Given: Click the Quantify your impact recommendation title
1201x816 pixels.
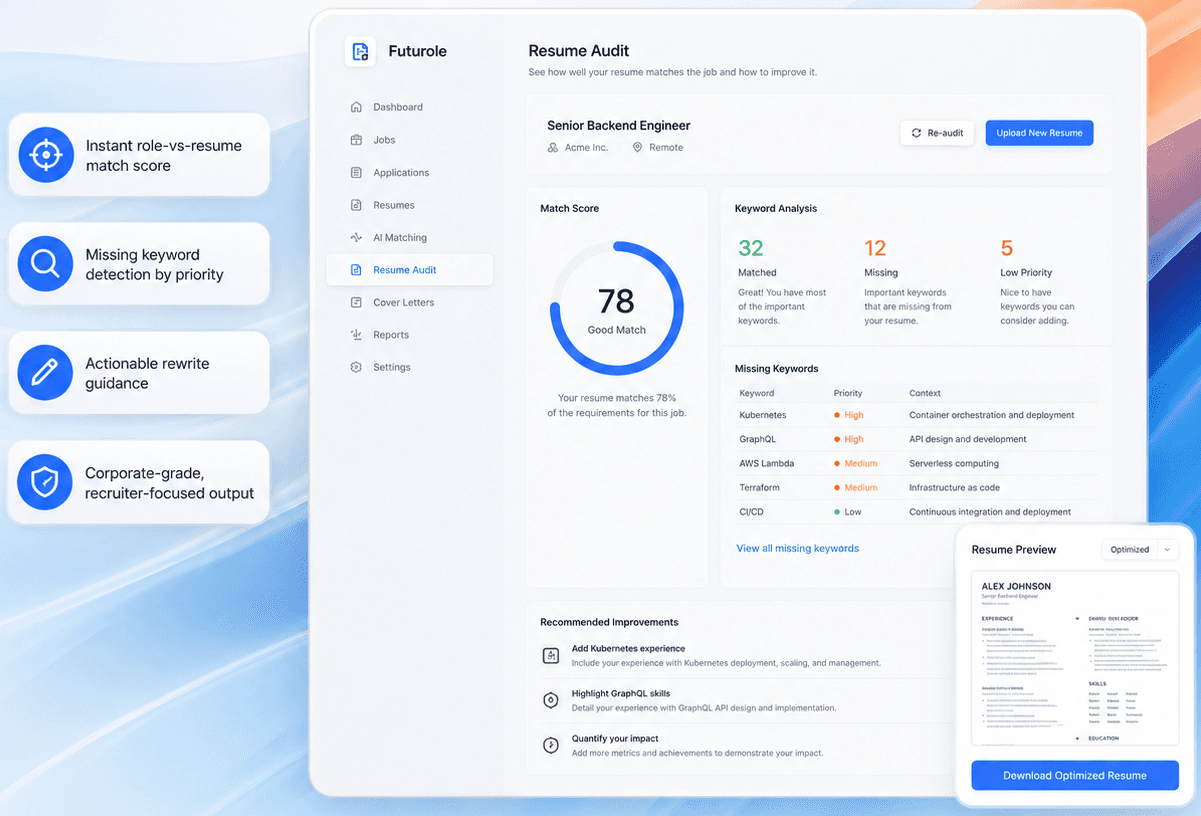Looking at the screenshot, I should click(x=615, y=738).
